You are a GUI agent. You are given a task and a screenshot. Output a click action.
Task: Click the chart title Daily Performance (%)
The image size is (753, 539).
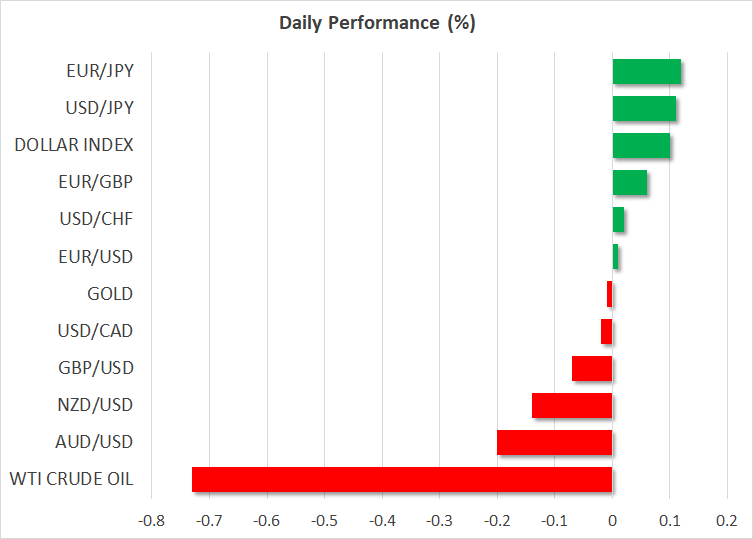click(376, 23)
